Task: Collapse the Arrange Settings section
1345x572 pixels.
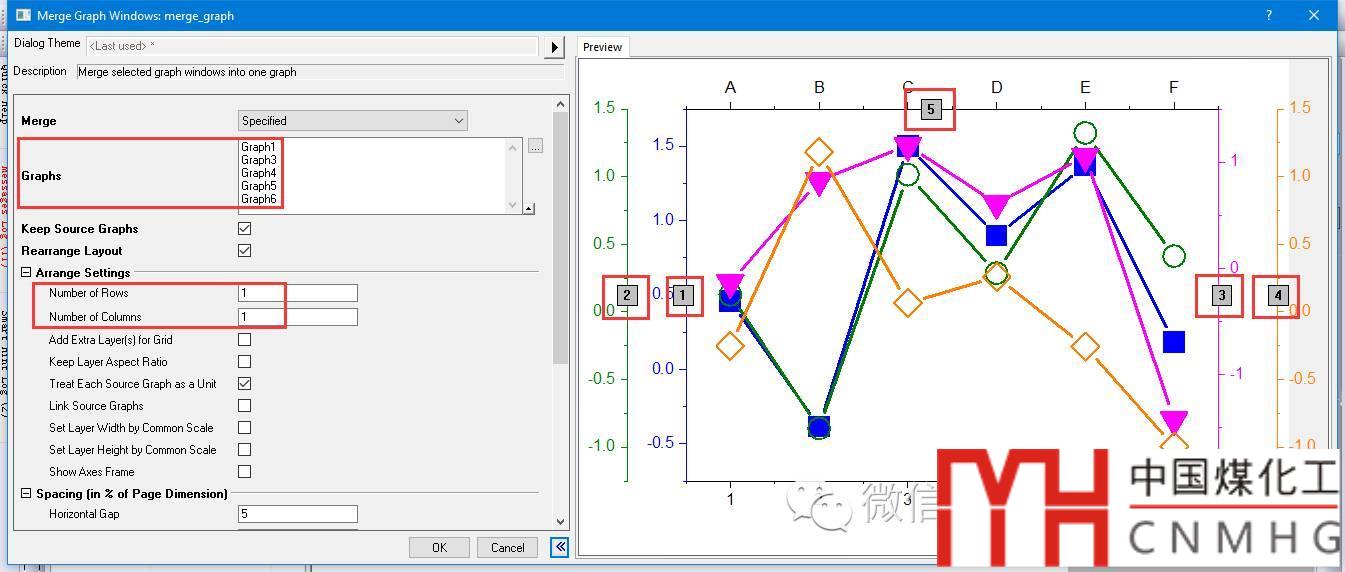Action: [26, 273]
